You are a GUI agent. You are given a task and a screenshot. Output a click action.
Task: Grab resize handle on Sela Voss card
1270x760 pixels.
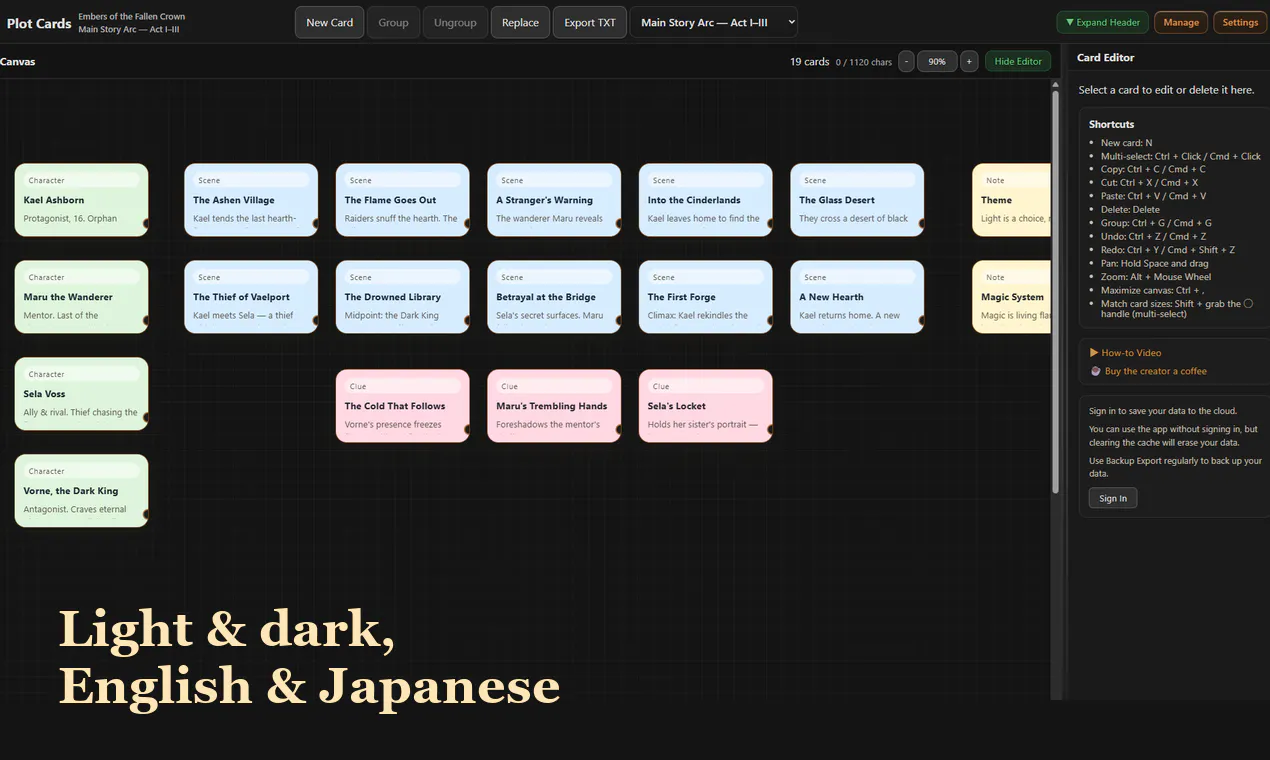click(x=146, y=418)
